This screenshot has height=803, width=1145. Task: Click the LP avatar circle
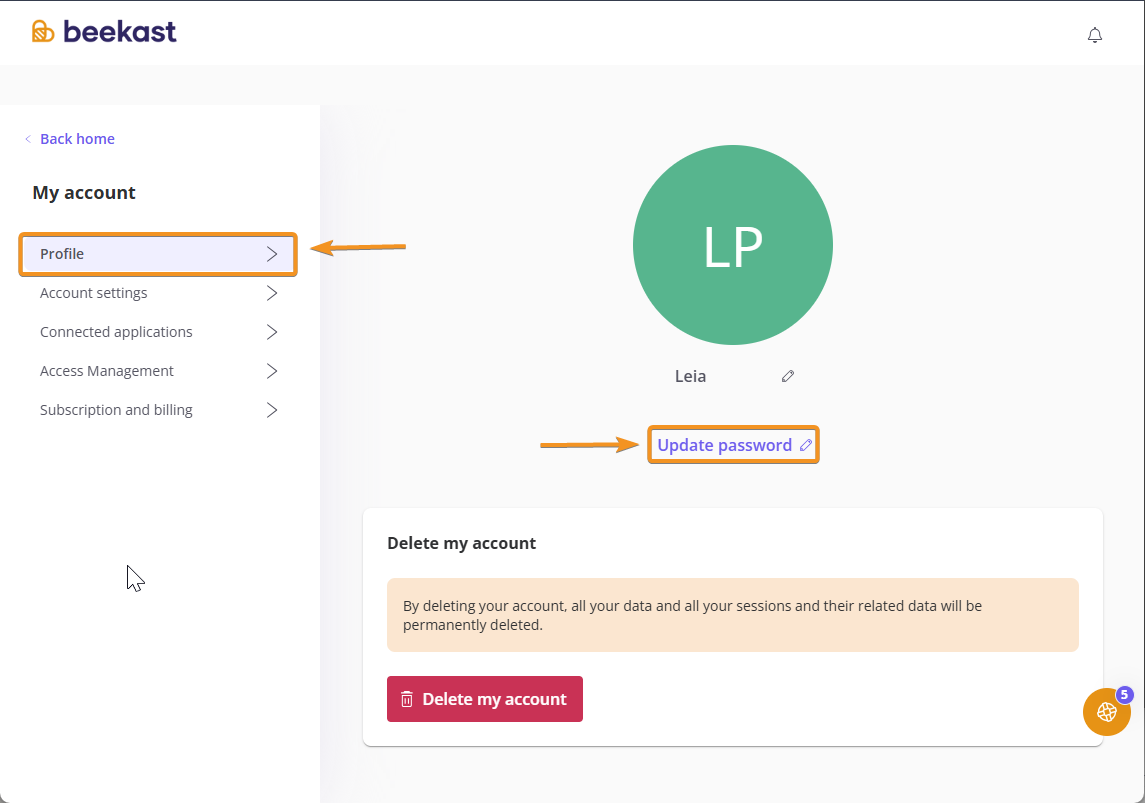point(732,245)
